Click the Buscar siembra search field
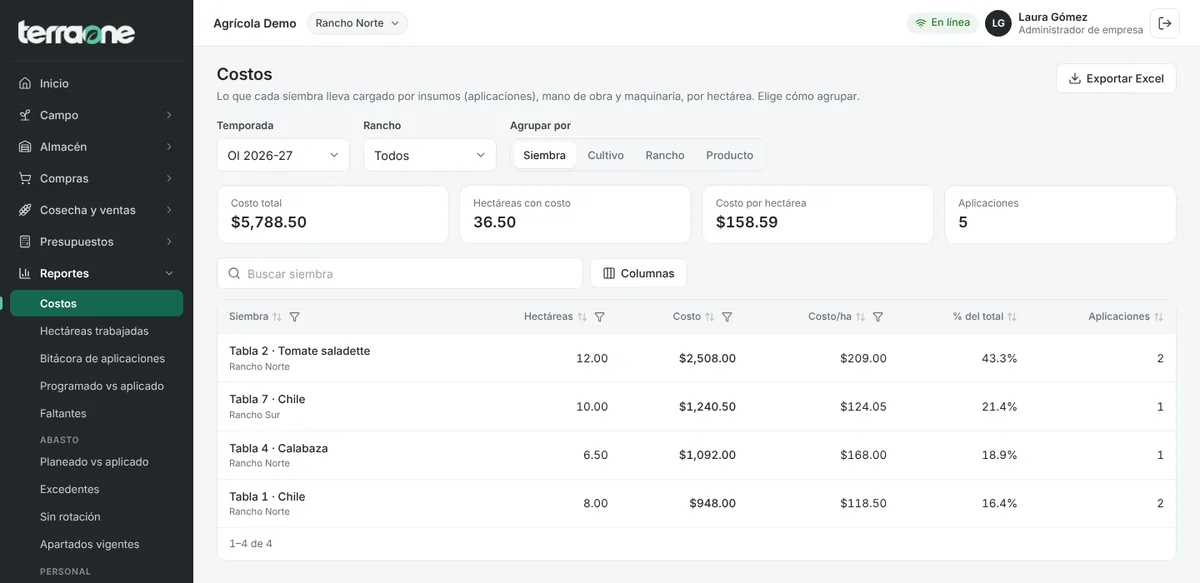The width and height of the screenshot is (1200, 583). point(400,273)
